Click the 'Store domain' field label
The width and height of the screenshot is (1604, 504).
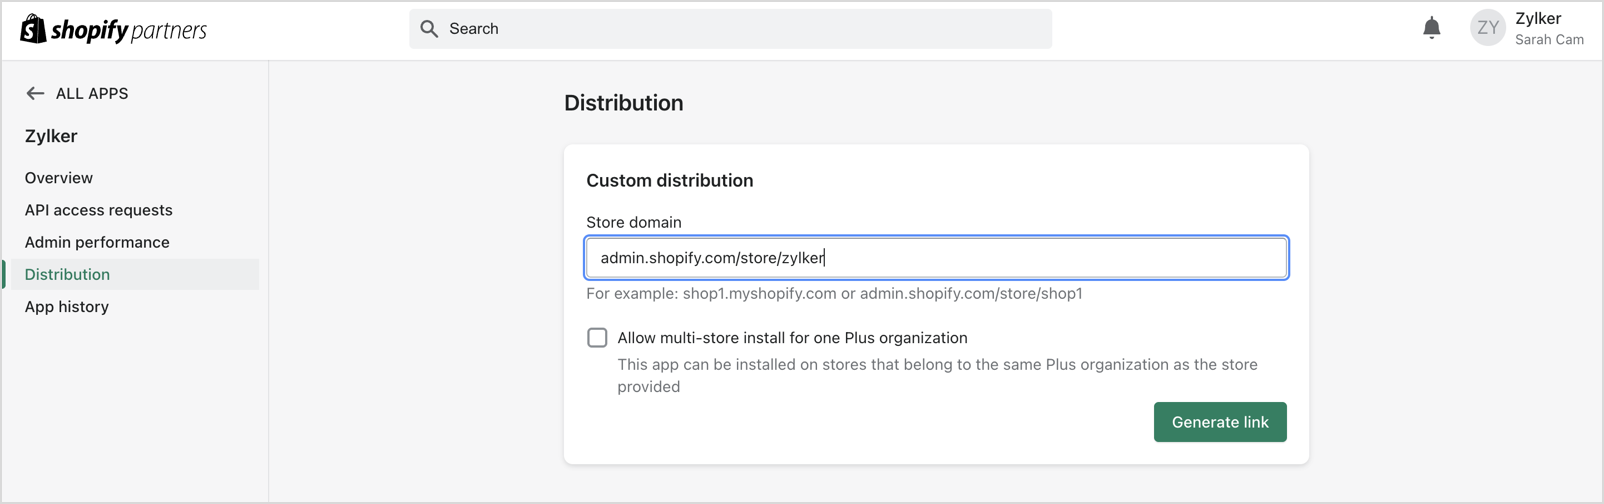coord(634,222)
